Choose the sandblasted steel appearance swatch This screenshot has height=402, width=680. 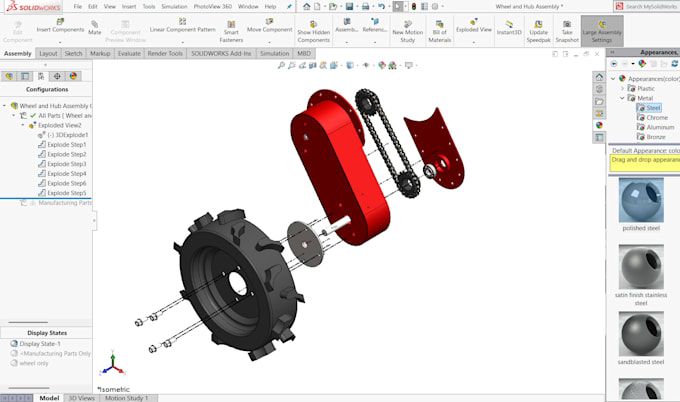pyautogui.click(x=641, y=333)
